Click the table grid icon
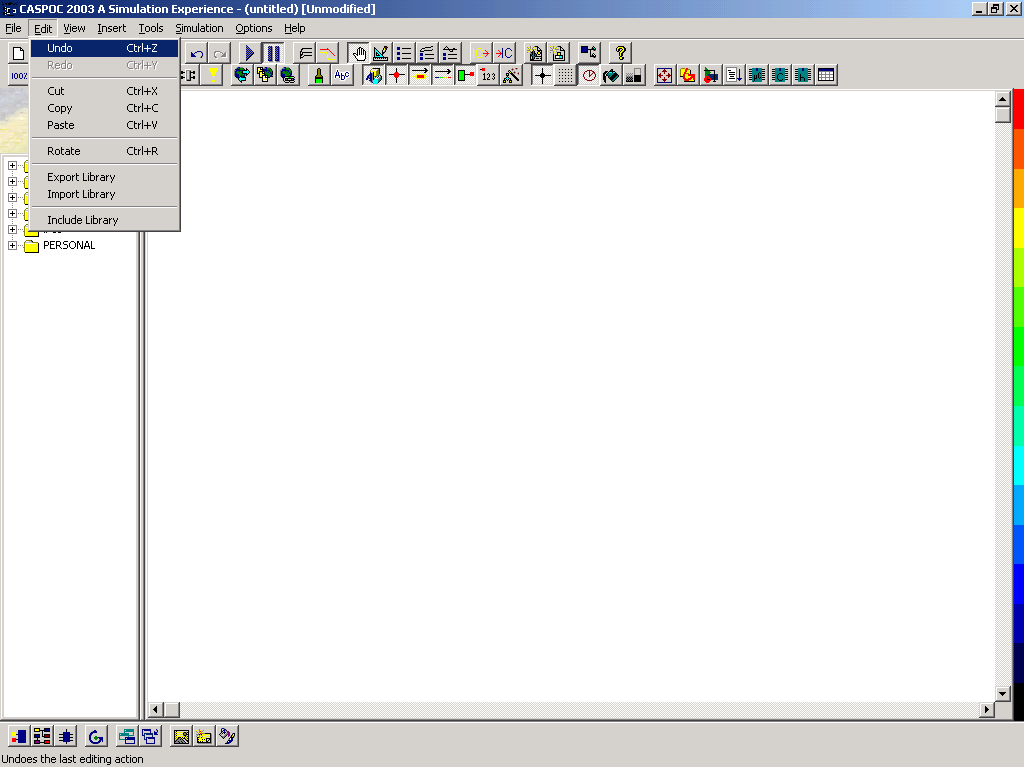This screenshot has width=1024, height=768. [x=826, y=76]
